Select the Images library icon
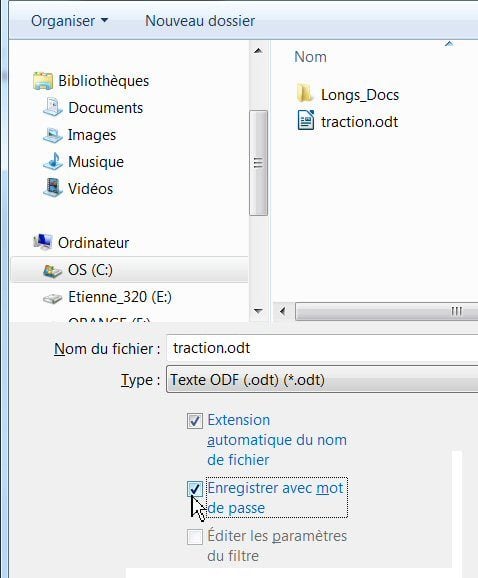This screenshot has width=478, height=578. tap(53, 135)
